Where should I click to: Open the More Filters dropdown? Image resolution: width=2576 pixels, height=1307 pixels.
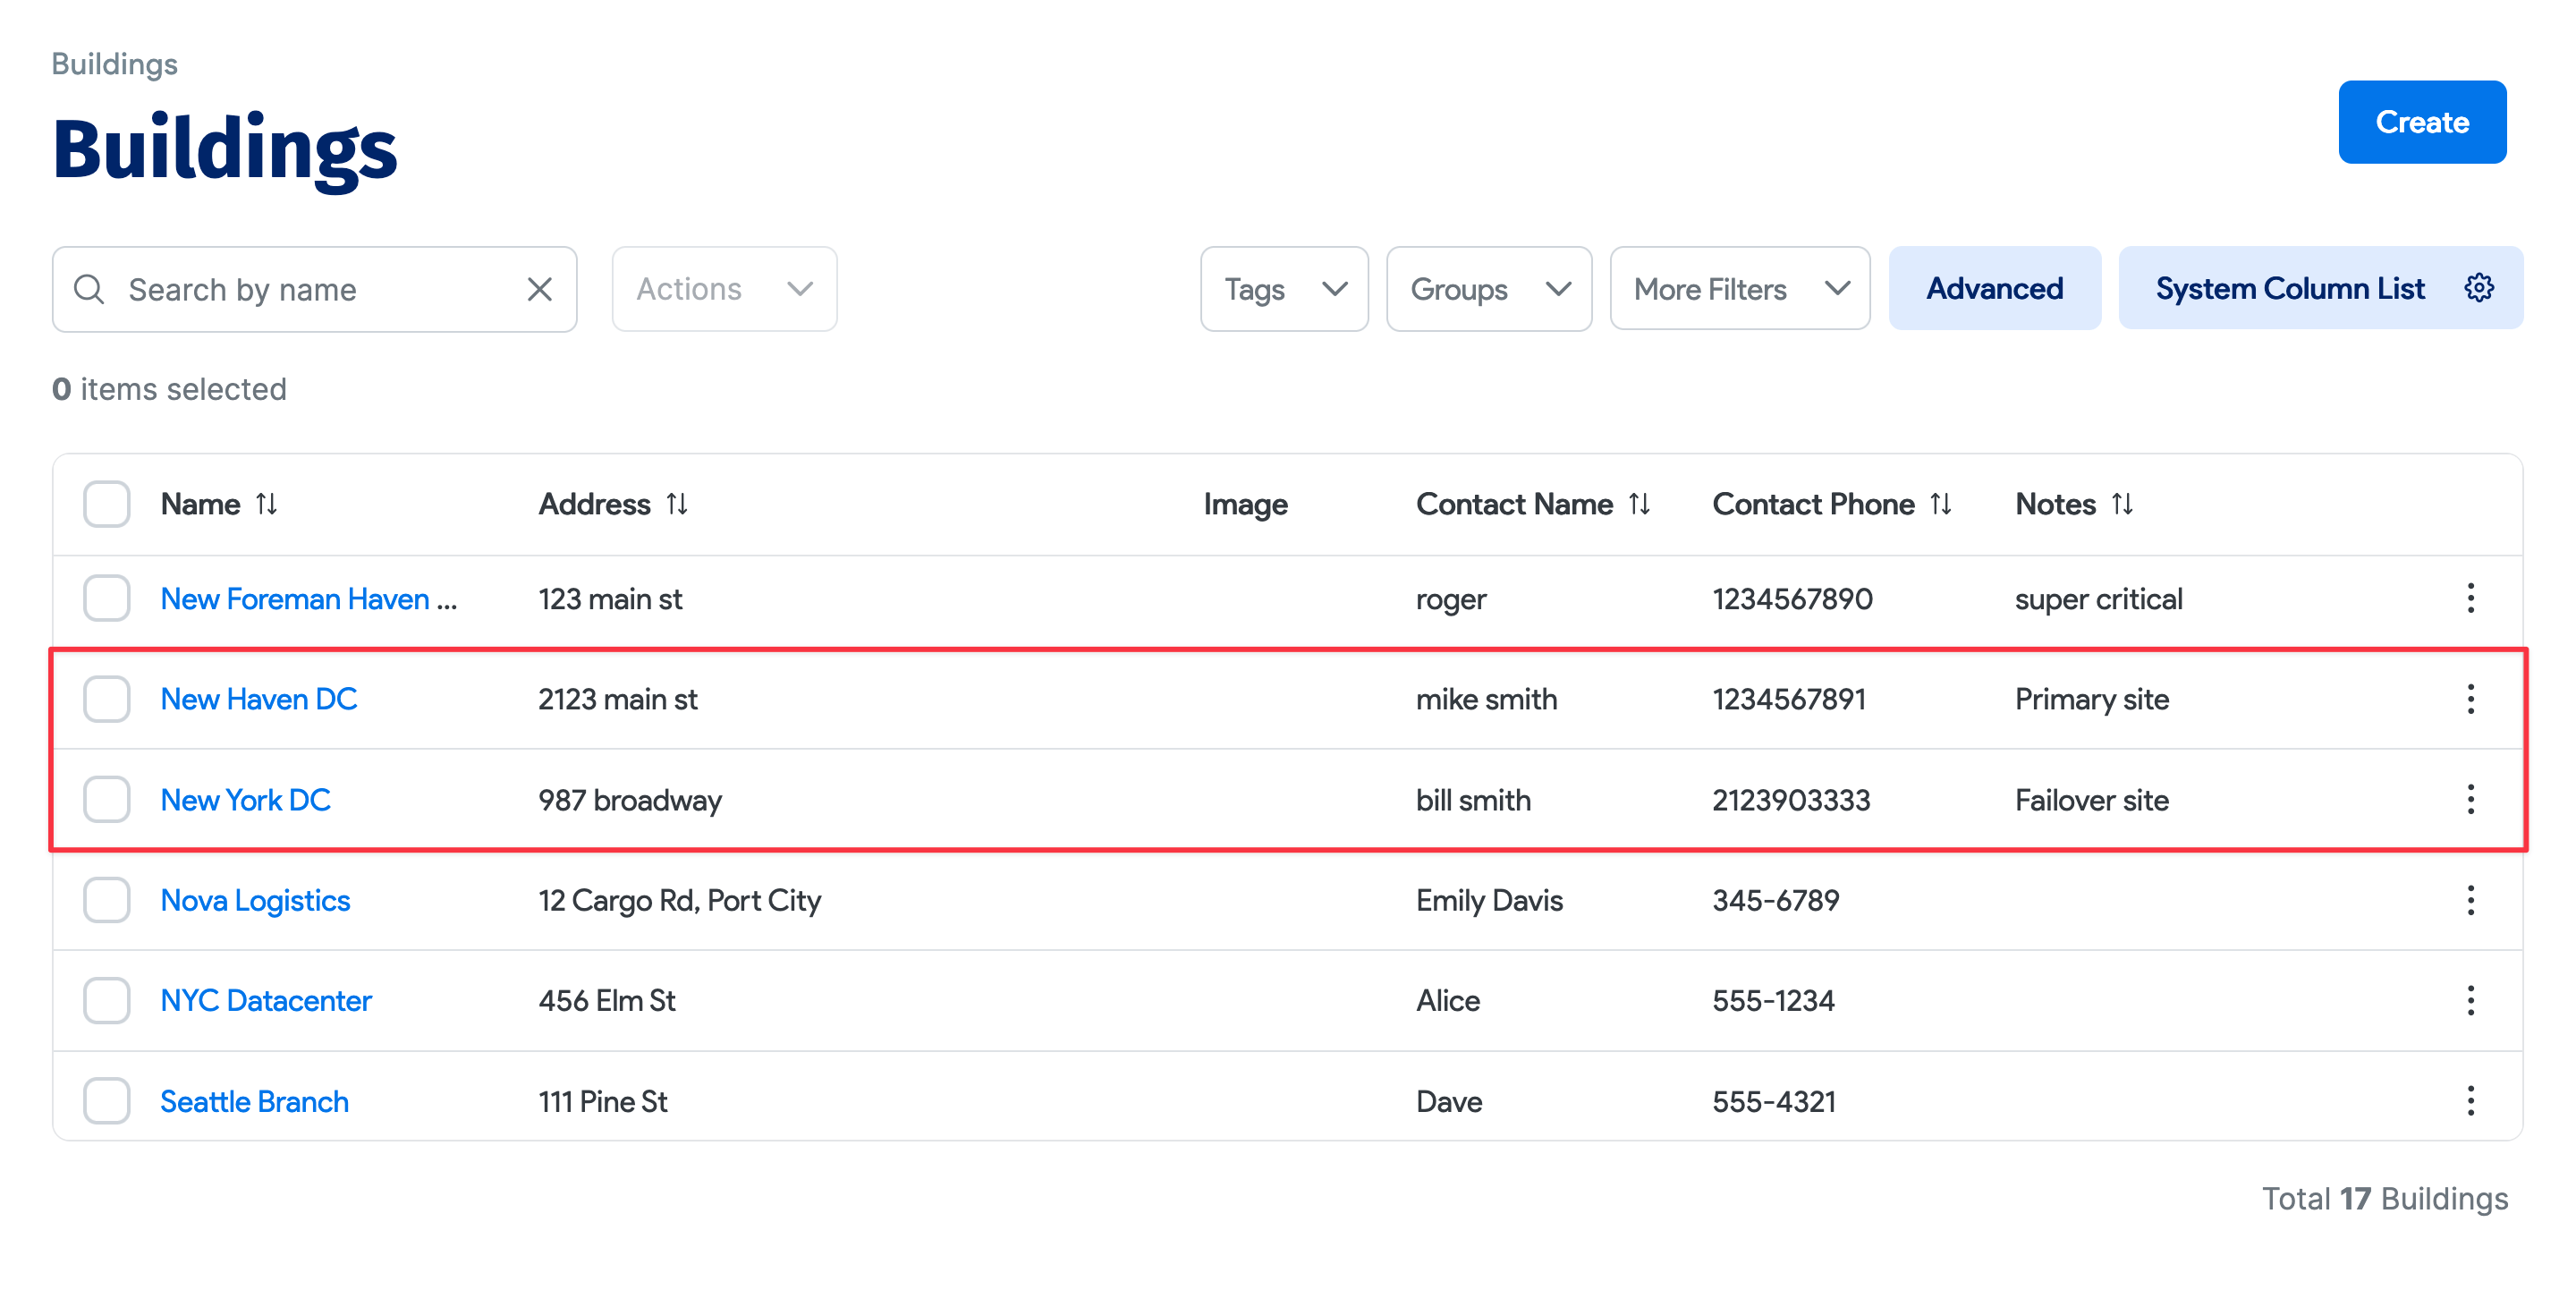pos(1740,288)
